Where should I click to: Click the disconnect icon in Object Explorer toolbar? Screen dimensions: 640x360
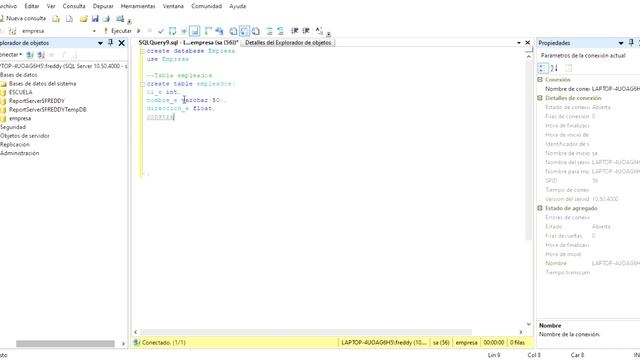41,55
